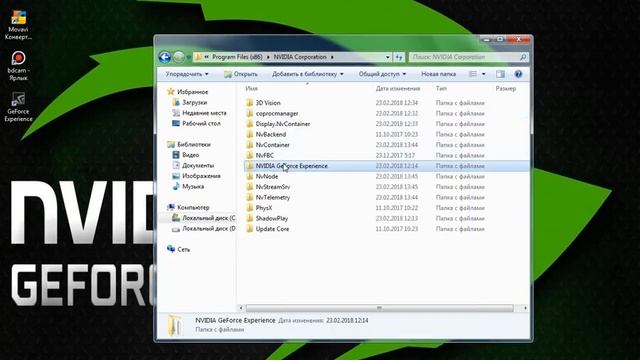Open the view options dropdown arrow

point(484,74)
